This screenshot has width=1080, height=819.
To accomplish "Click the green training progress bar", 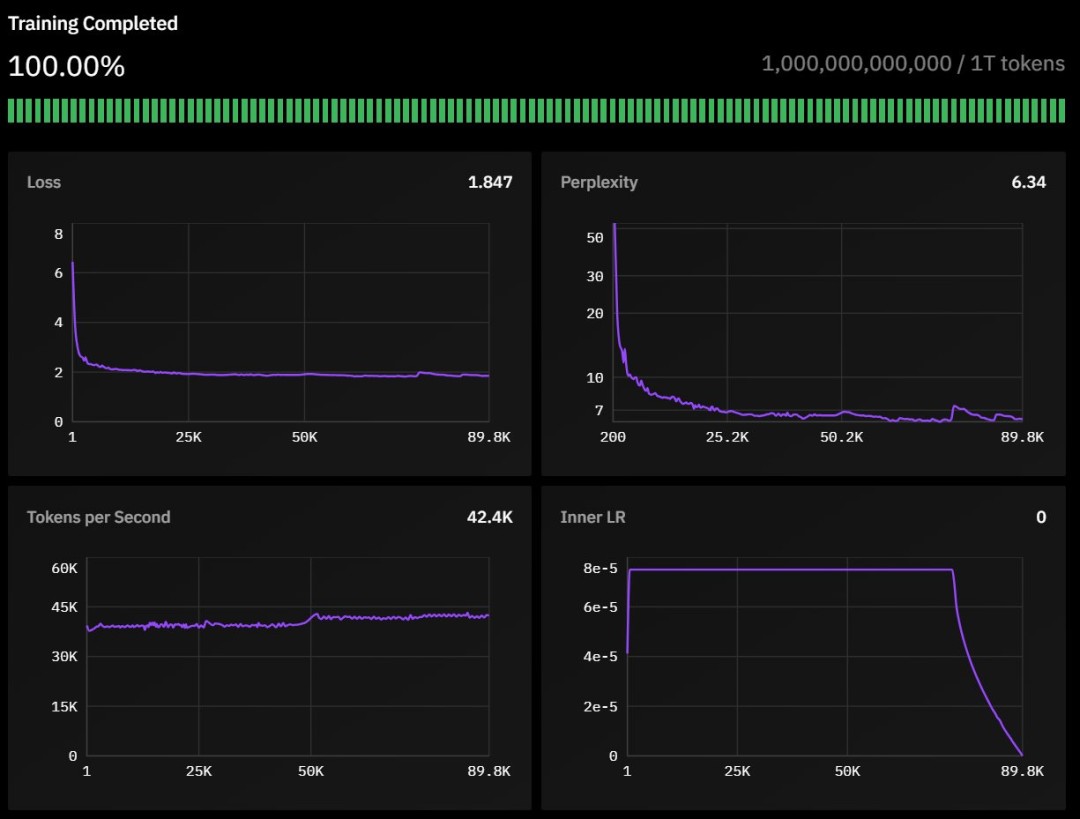I will pos(536,111).
